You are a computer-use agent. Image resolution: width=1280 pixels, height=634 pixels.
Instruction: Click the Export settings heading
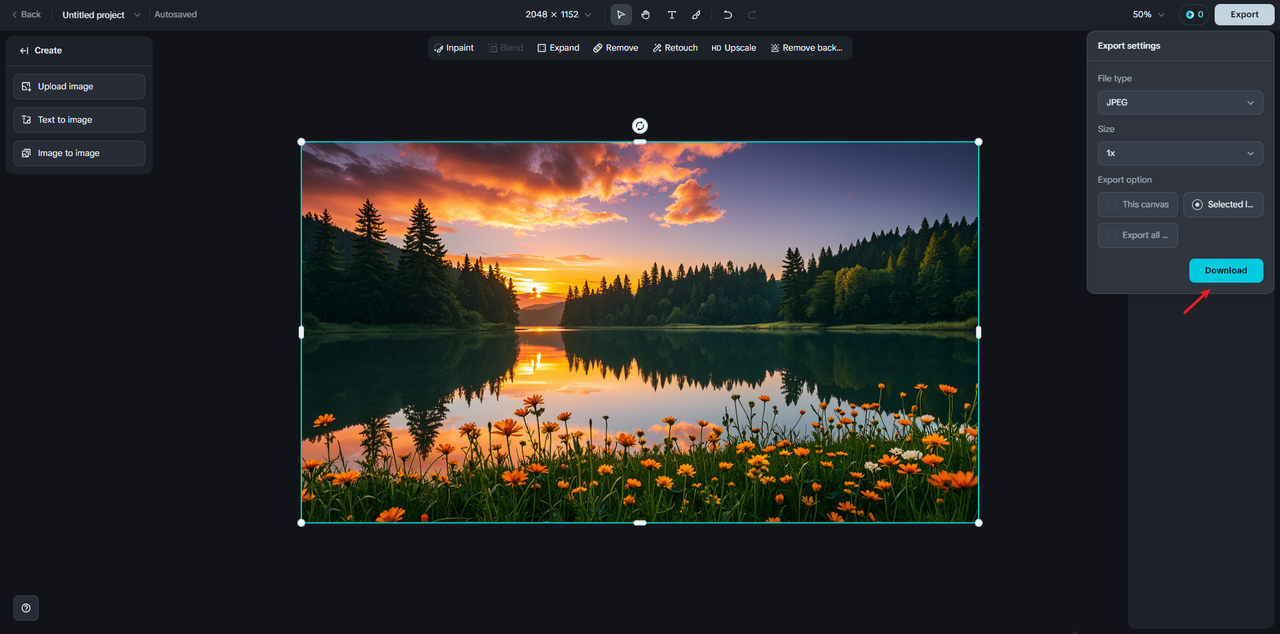click(1129, 46)
